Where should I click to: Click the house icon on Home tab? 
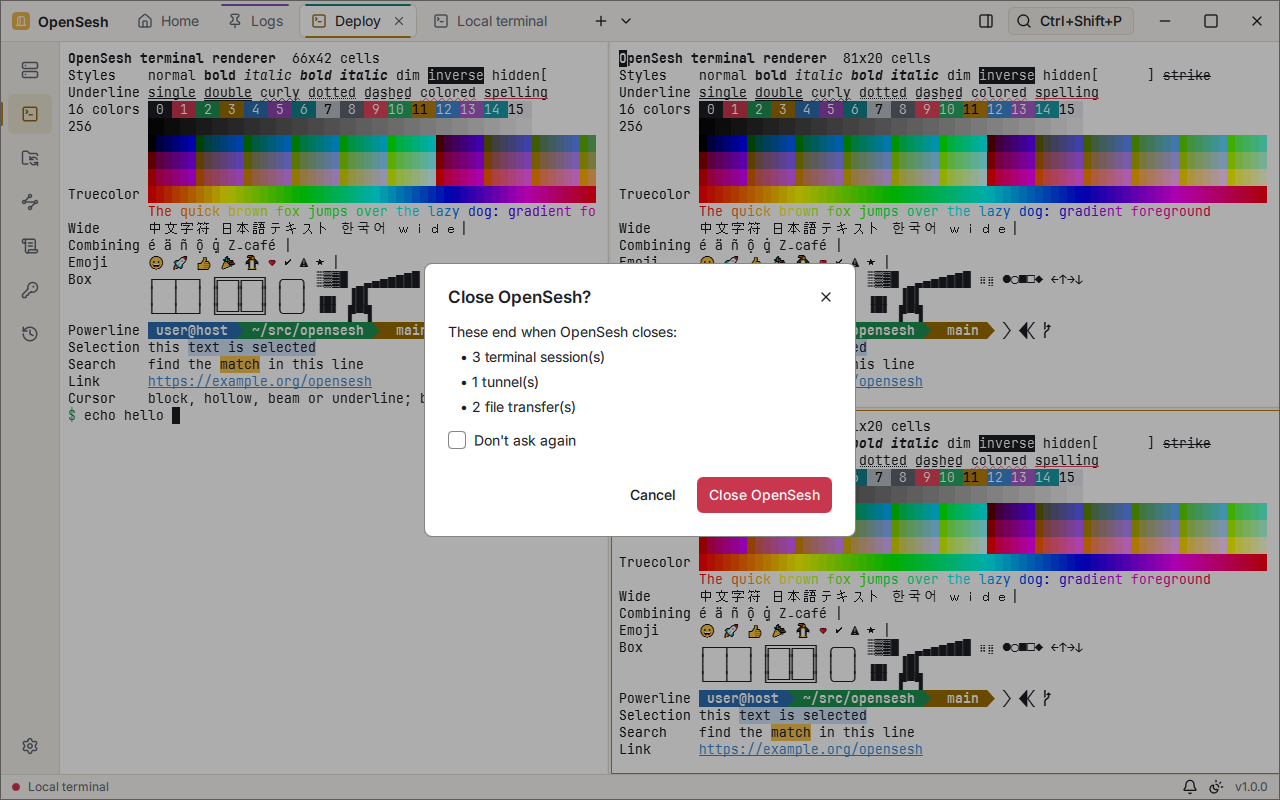pos(146,21)
